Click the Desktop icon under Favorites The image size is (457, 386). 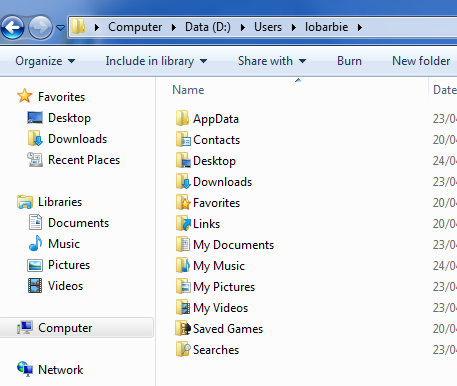click(35, 118)
